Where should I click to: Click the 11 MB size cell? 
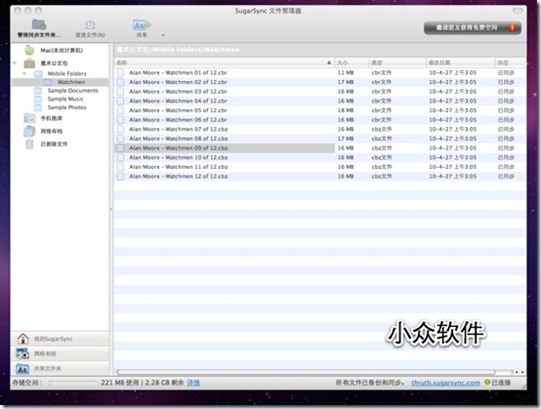(345, 72)
